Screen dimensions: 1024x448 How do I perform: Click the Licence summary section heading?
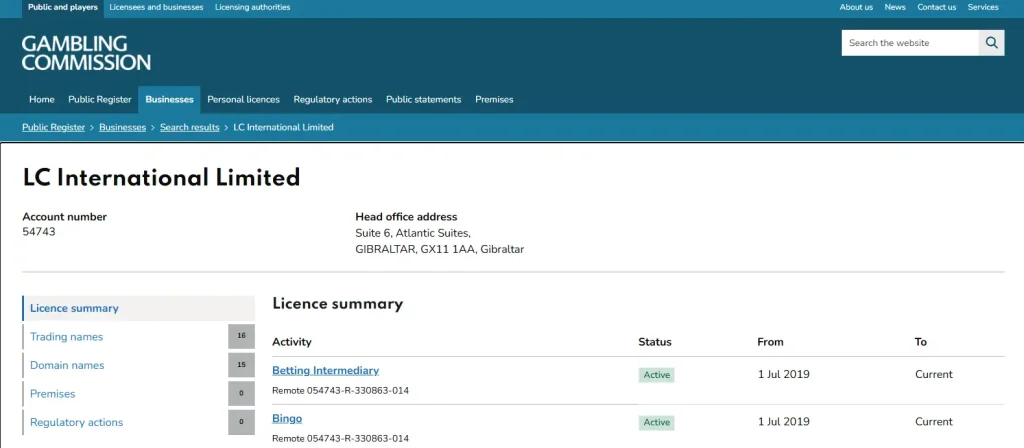point(338,304)
